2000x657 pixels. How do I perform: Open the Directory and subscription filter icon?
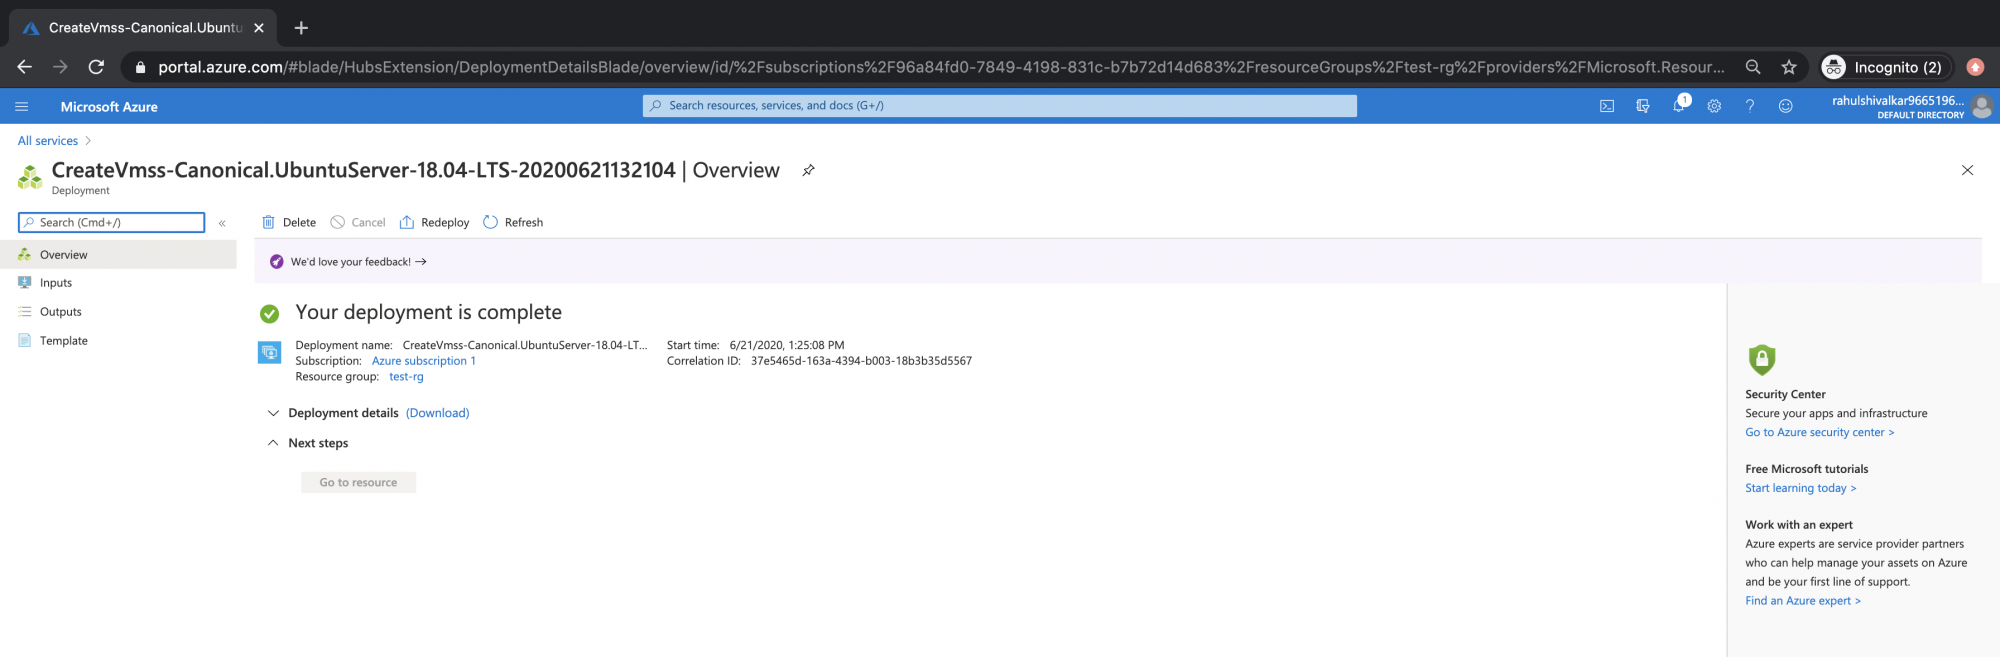(1643, 106)
